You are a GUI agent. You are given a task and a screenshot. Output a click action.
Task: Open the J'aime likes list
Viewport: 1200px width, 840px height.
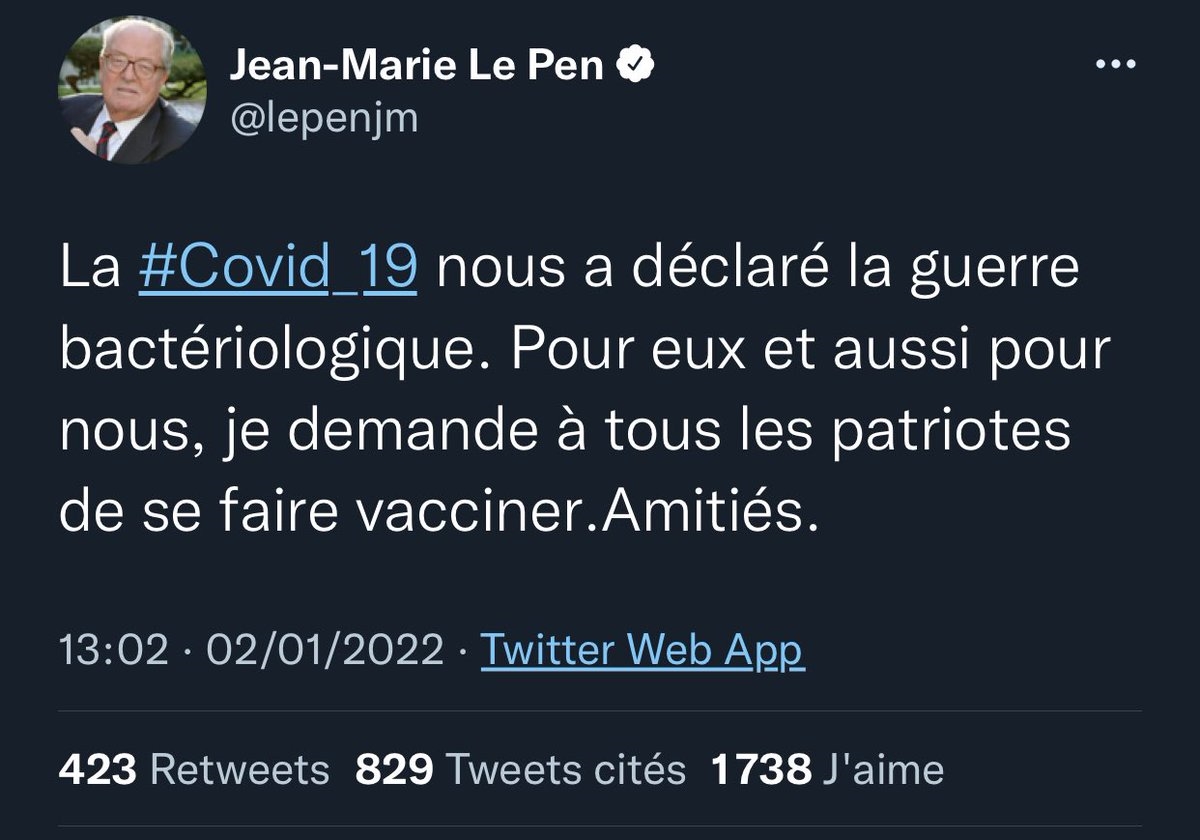tap(883, 770)
